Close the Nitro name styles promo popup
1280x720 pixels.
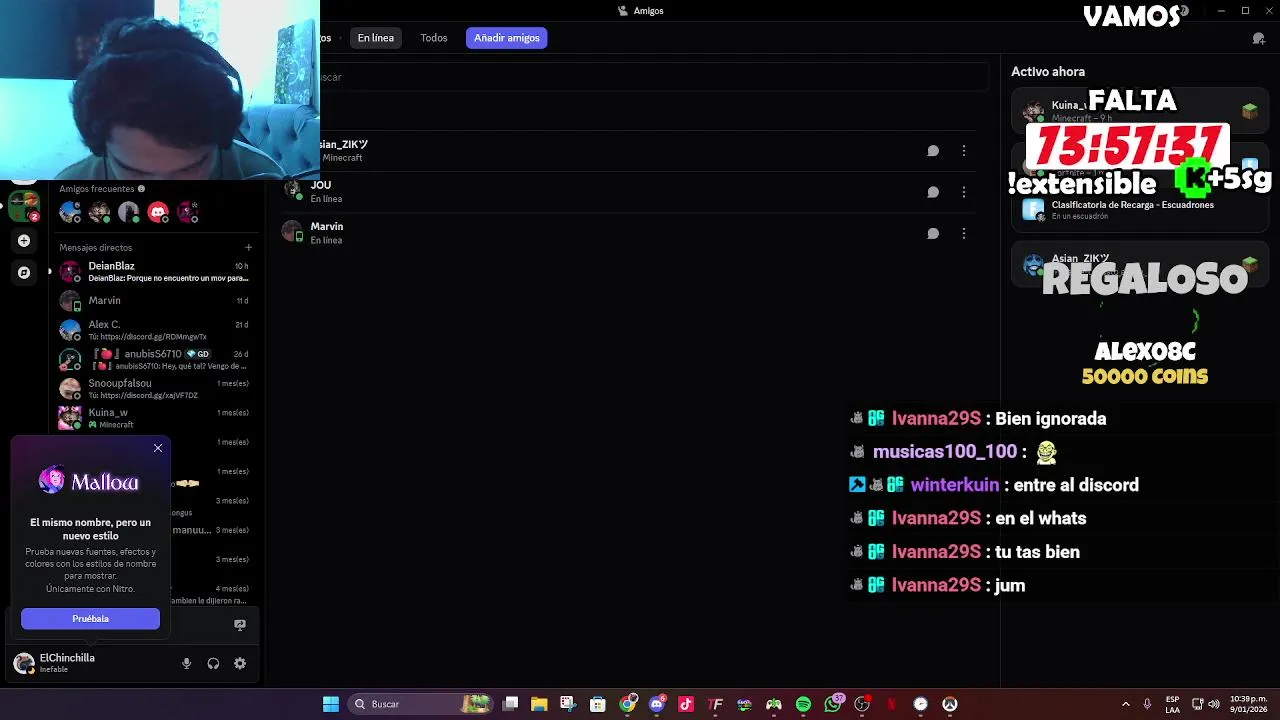(x=158, y=448)
